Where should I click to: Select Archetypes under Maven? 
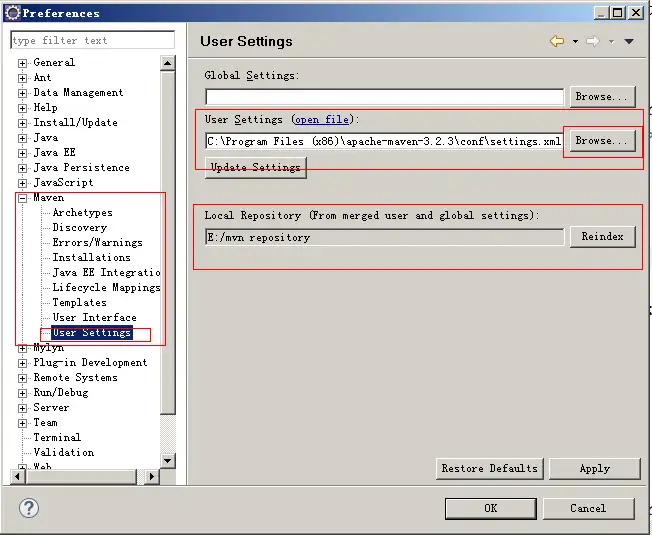coord(82,212)
